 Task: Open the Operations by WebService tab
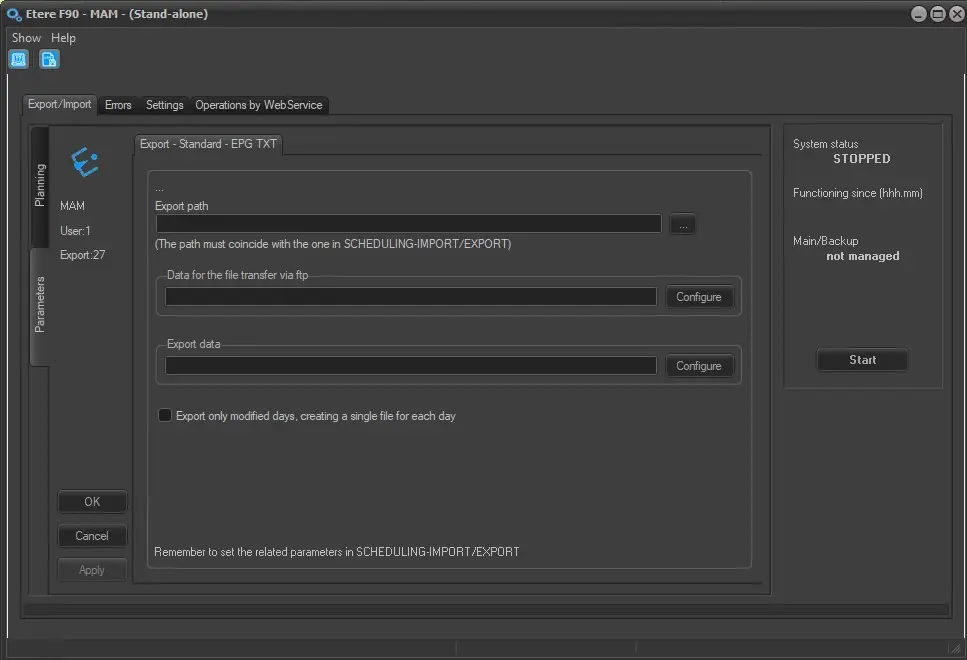click(258, 105)
